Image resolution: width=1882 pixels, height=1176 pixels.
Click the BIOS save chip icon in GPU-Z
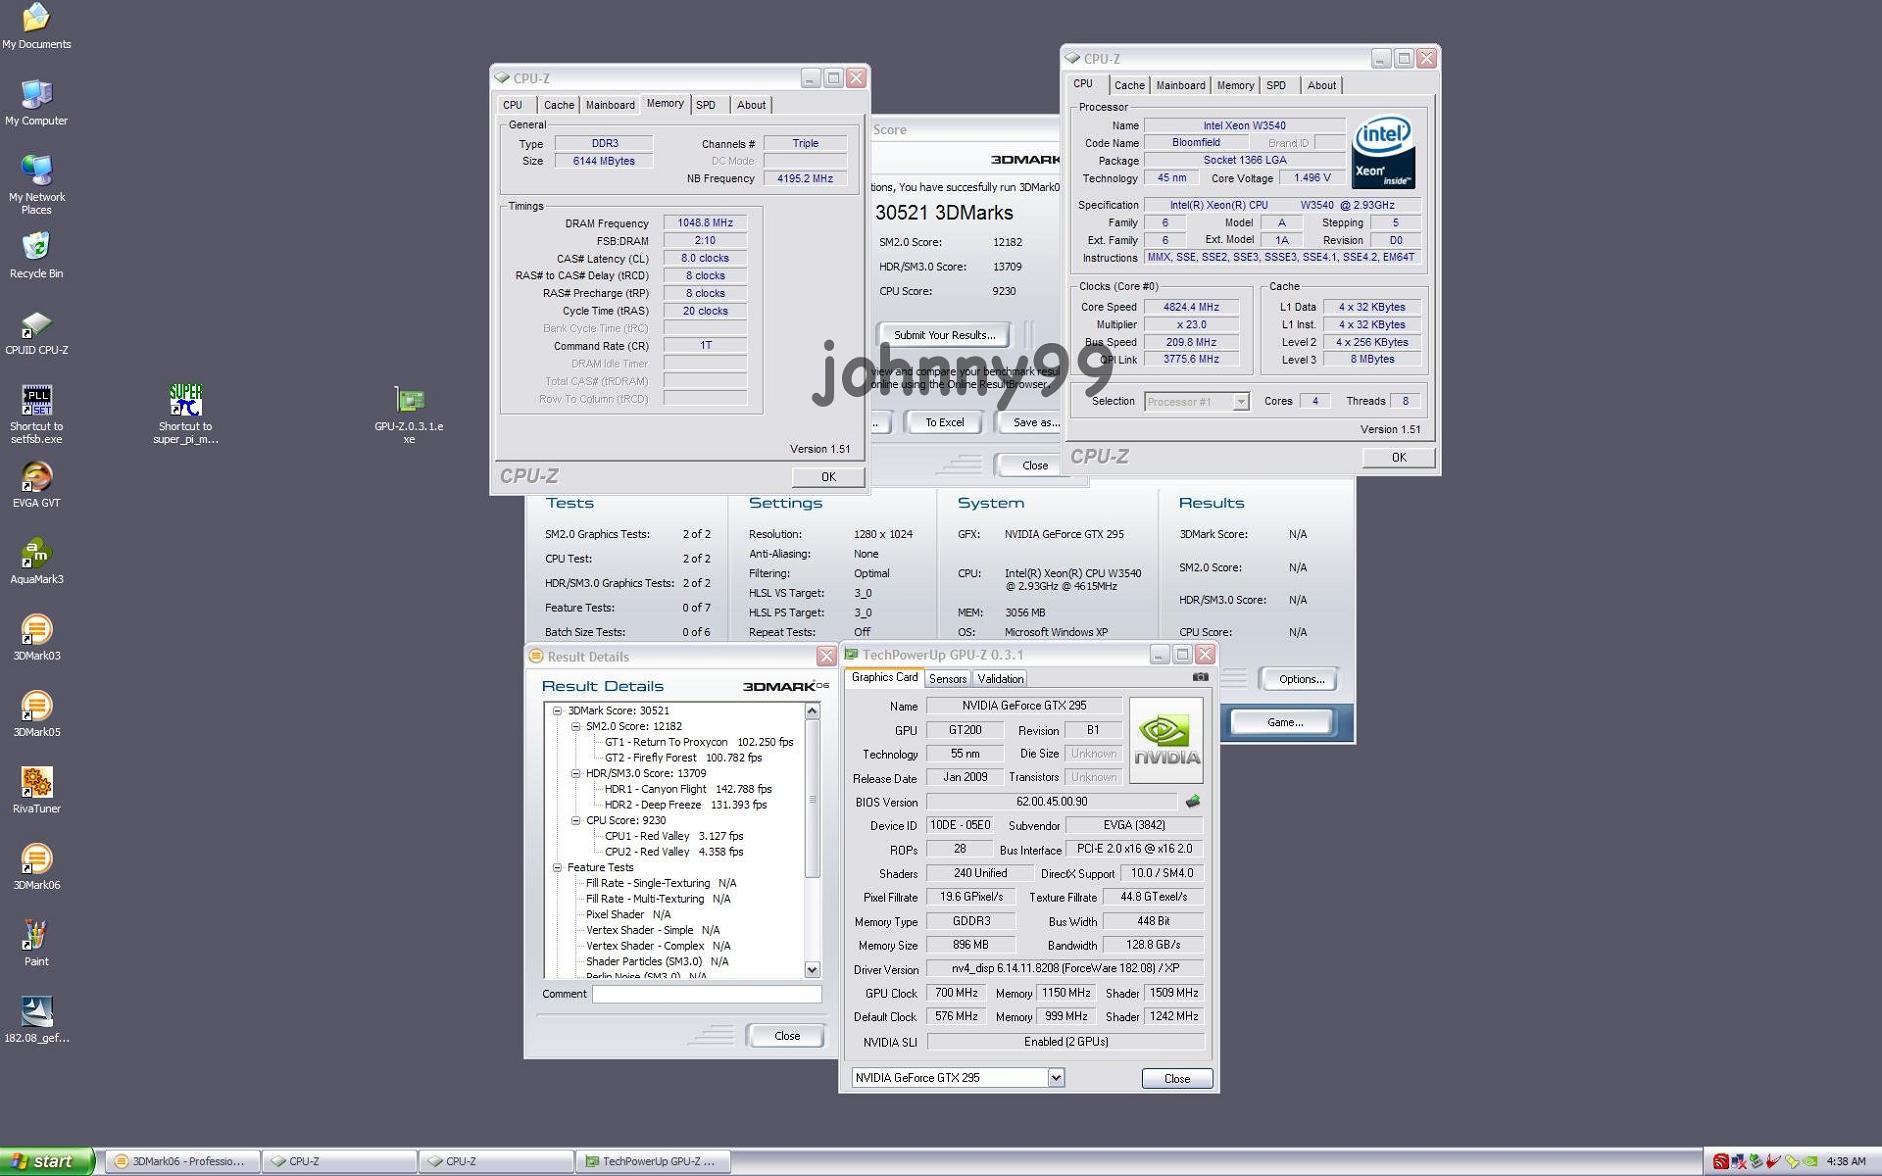coord(1192,801)
